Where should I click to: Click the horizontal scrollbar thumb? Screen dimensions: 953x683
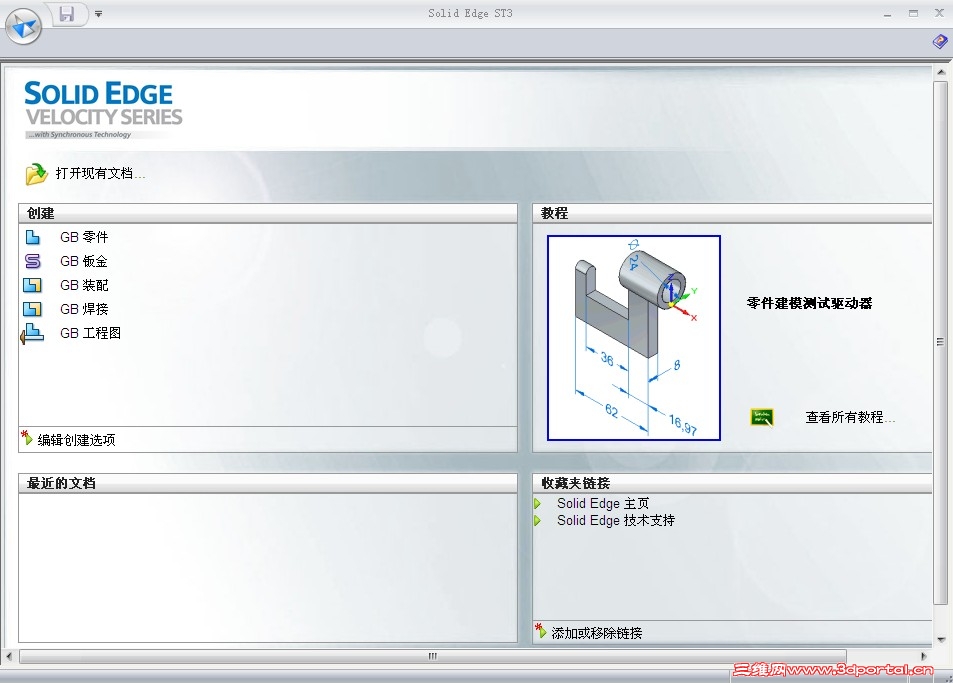click(433, 656)
